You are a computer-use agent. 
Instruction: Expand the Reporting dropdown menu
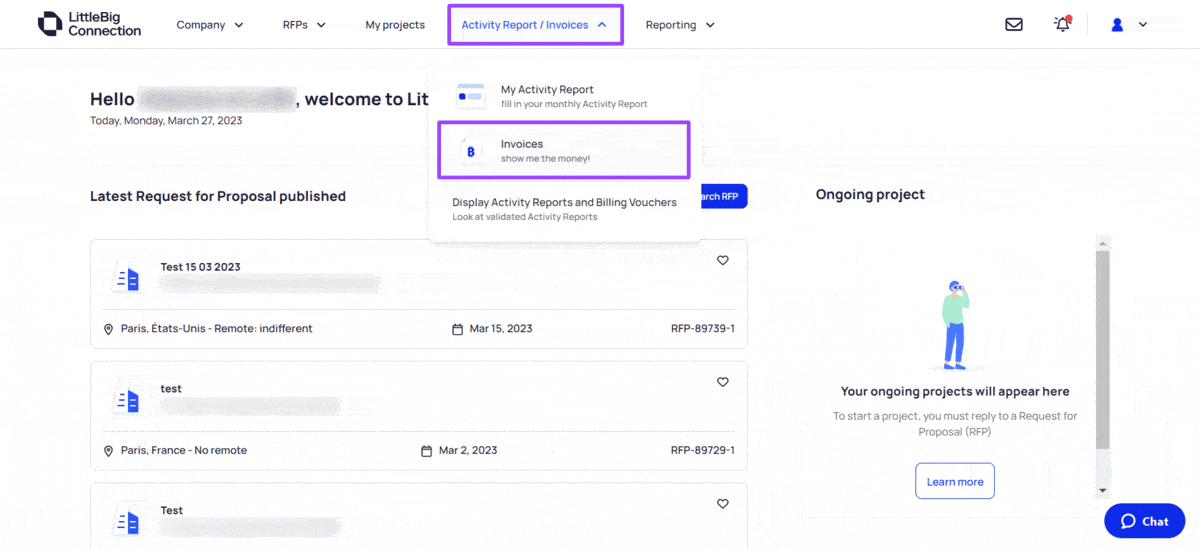[x=680, y=25]
